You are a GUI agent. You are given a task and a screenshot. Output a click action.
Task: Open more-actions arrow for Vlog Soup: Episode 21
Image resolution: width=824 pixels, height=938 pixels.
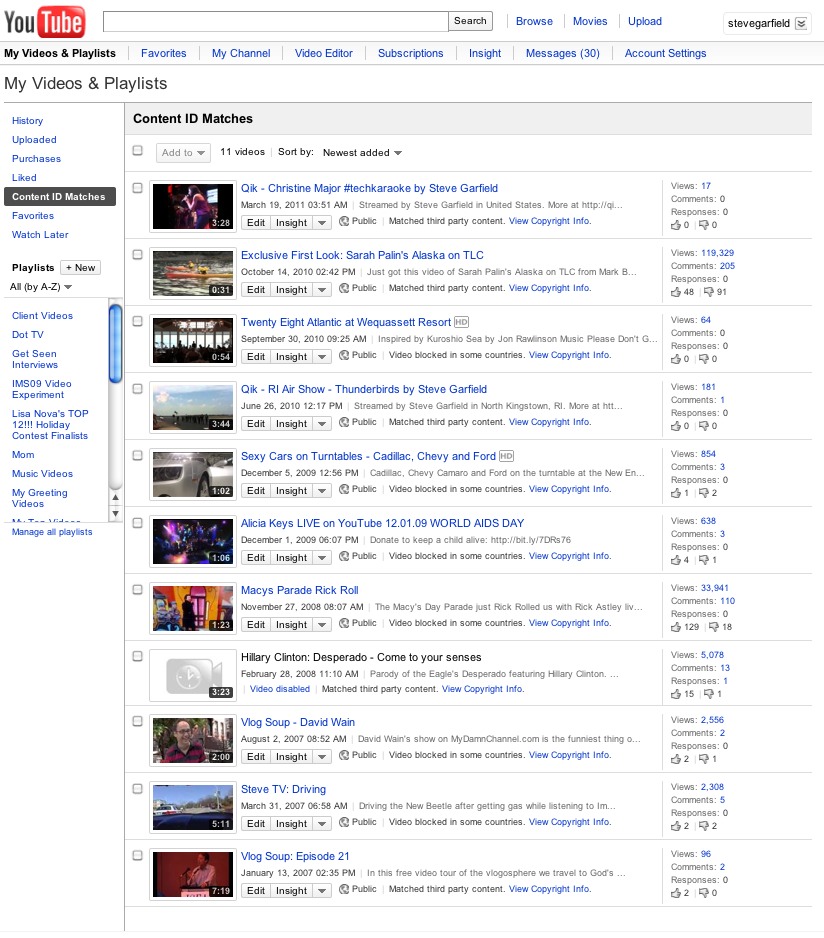tap(322, 891)
